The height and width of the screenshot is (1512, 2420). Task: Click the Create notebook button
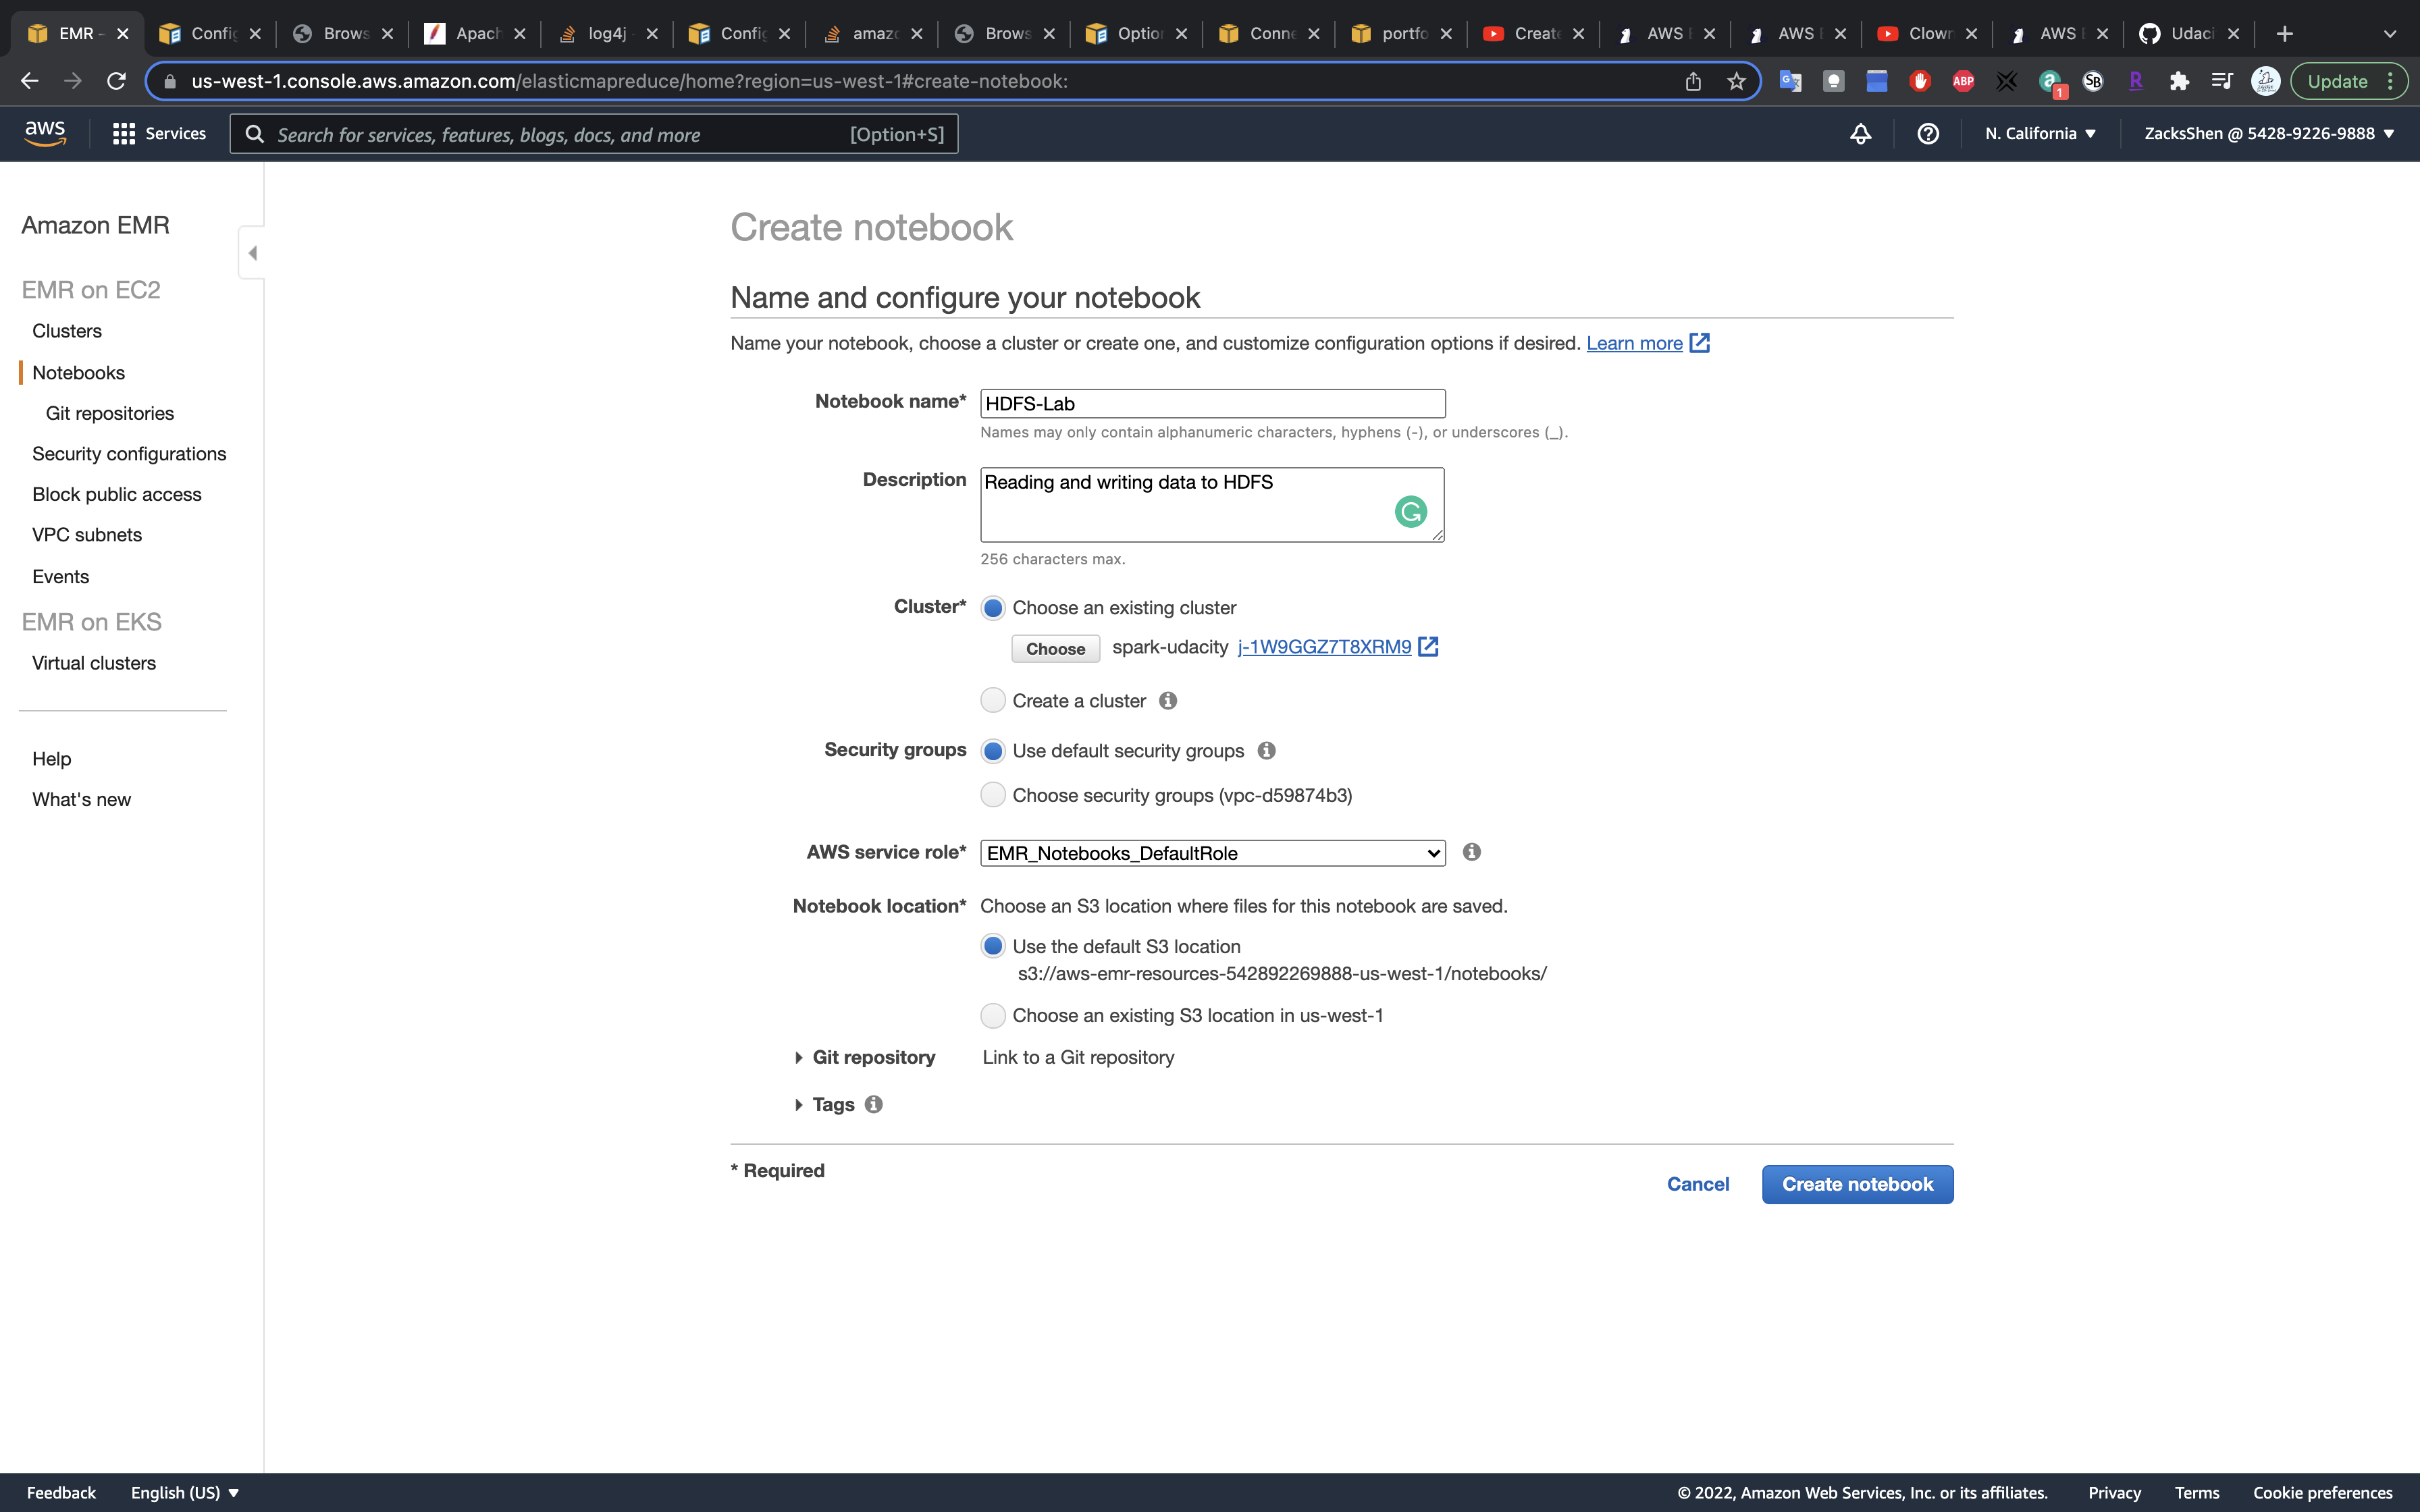tap(1857, 1184)
